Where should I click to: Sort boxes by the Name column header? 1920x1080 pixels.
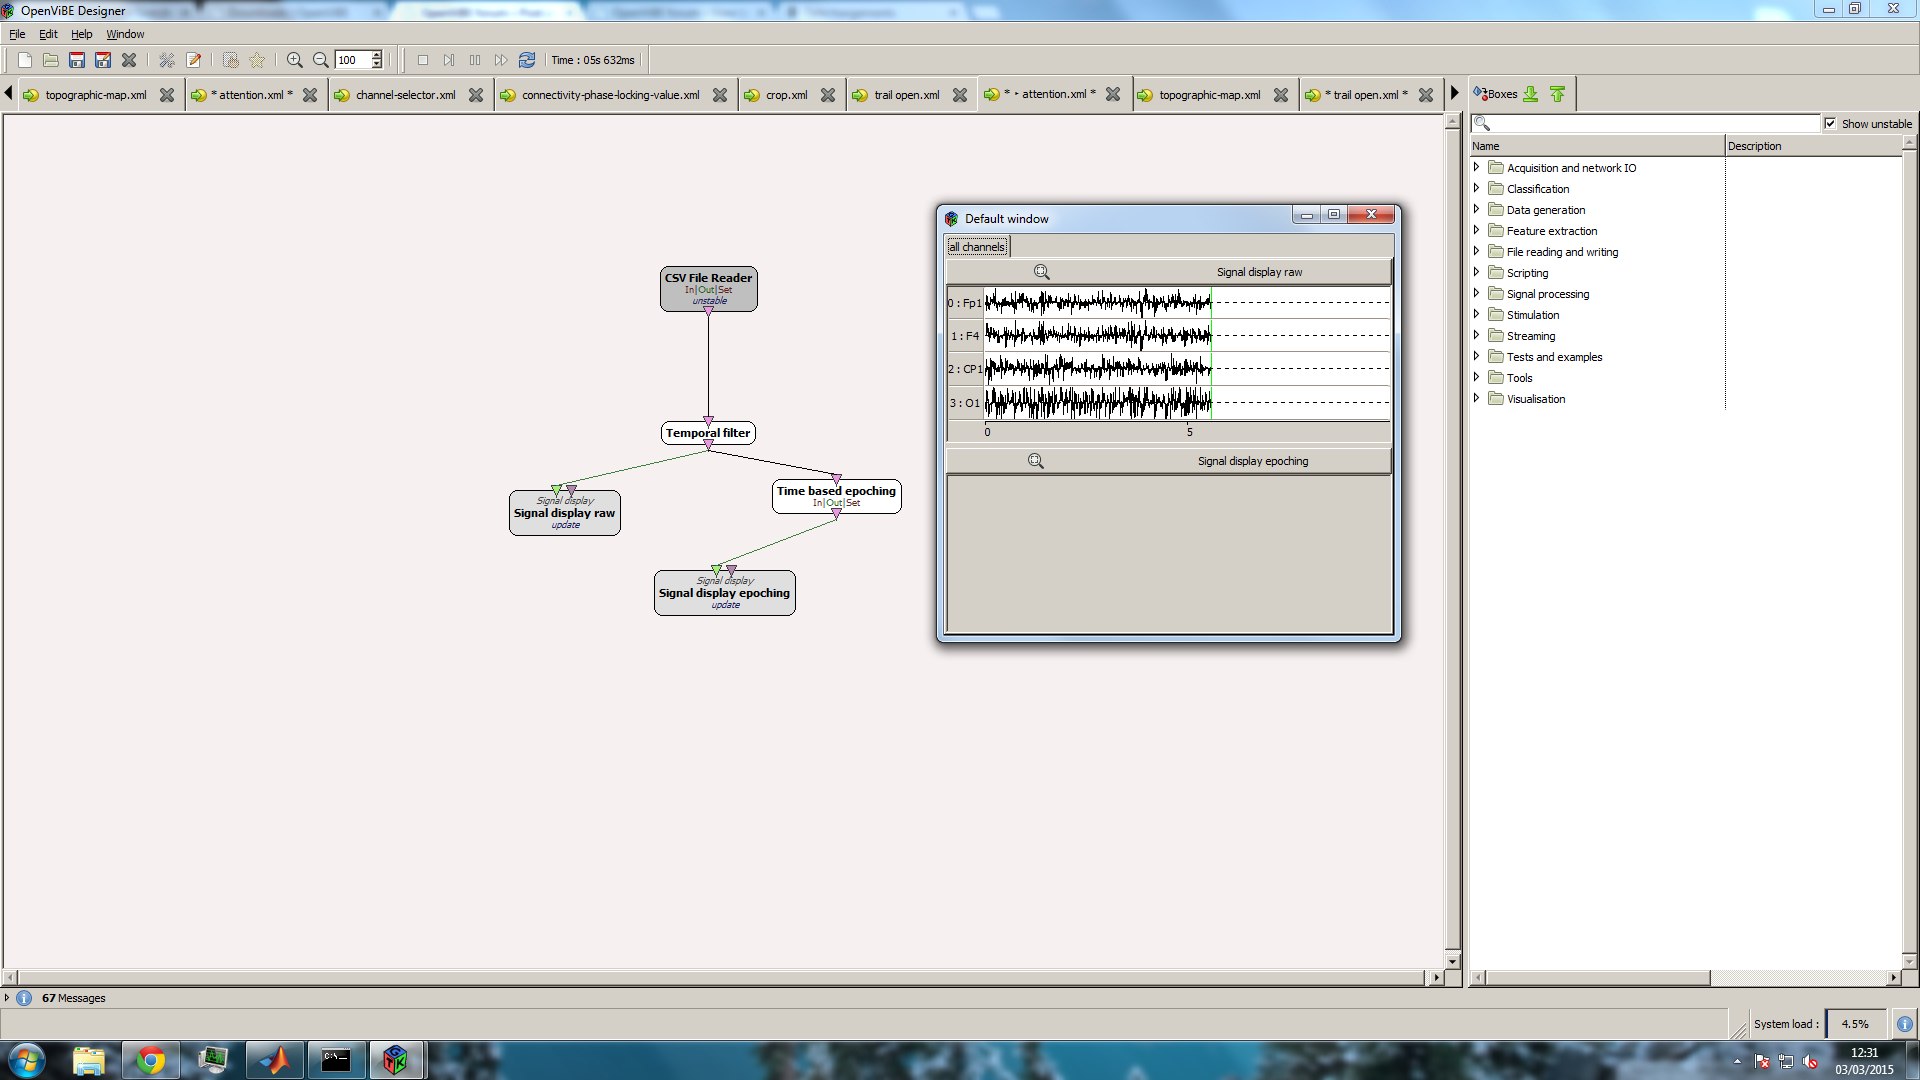[1597, 146]
